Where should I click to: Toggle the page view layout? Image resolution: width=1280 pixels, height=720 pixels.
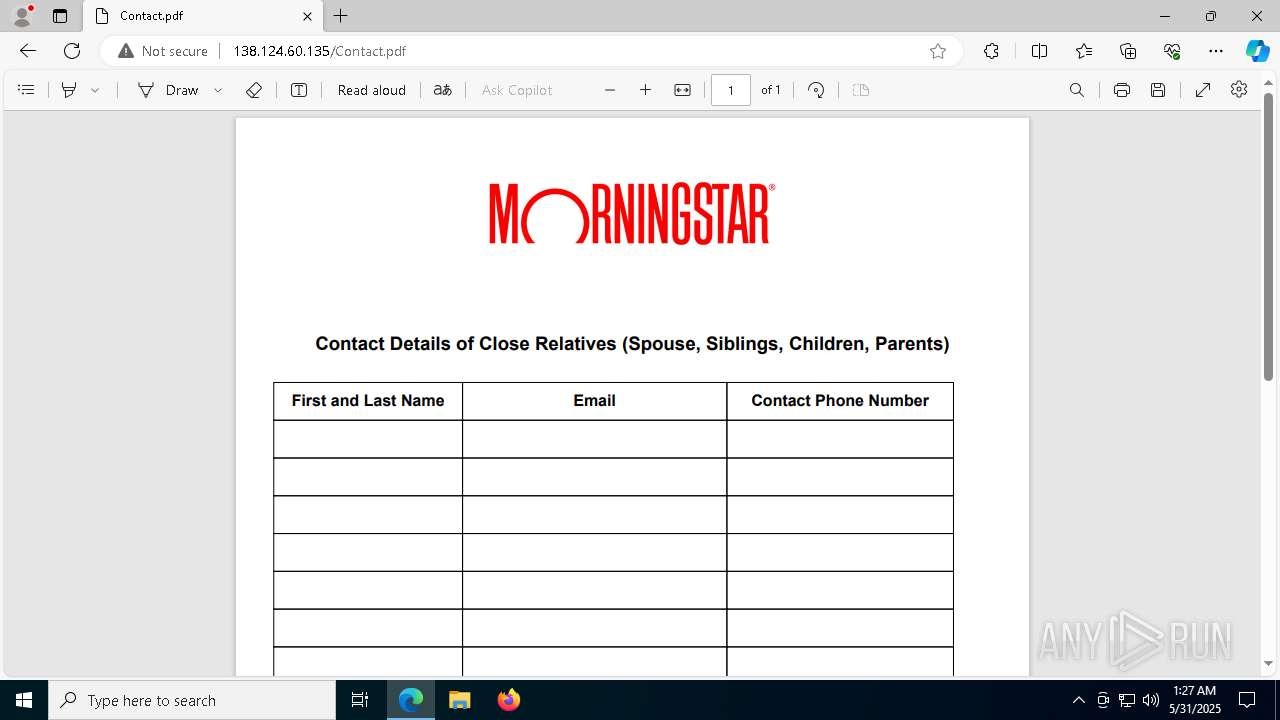tap(861, 90)
